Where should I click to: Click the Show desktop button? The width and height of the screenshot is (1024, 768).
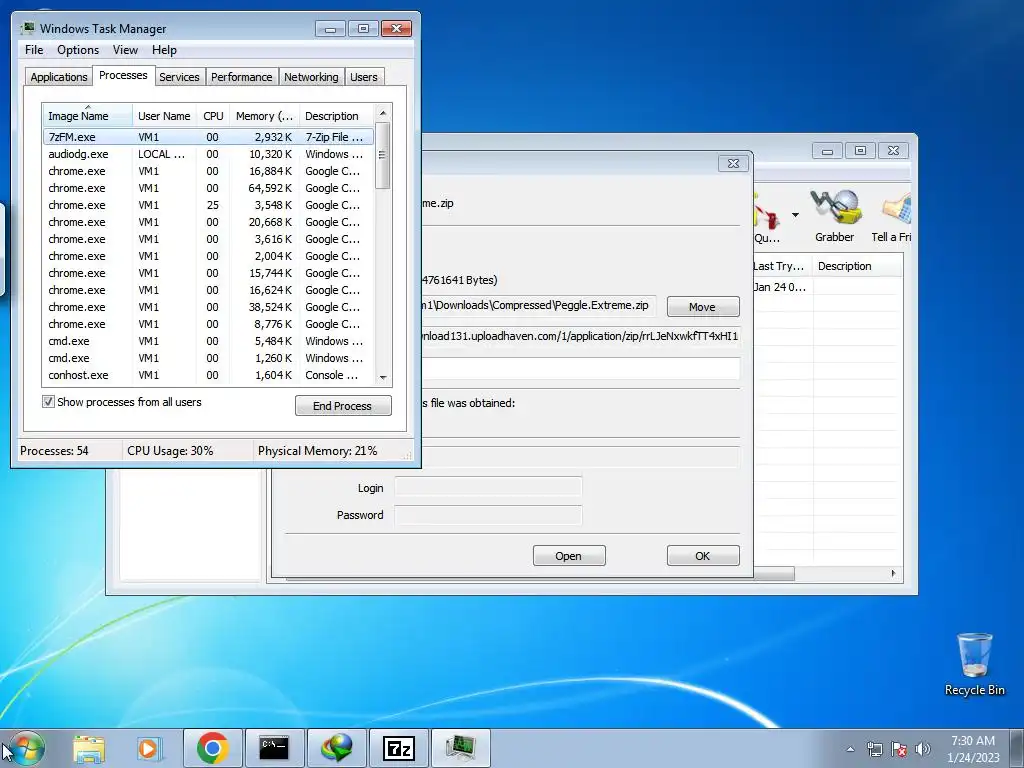pyautogui.click(x=1017, y=748)
